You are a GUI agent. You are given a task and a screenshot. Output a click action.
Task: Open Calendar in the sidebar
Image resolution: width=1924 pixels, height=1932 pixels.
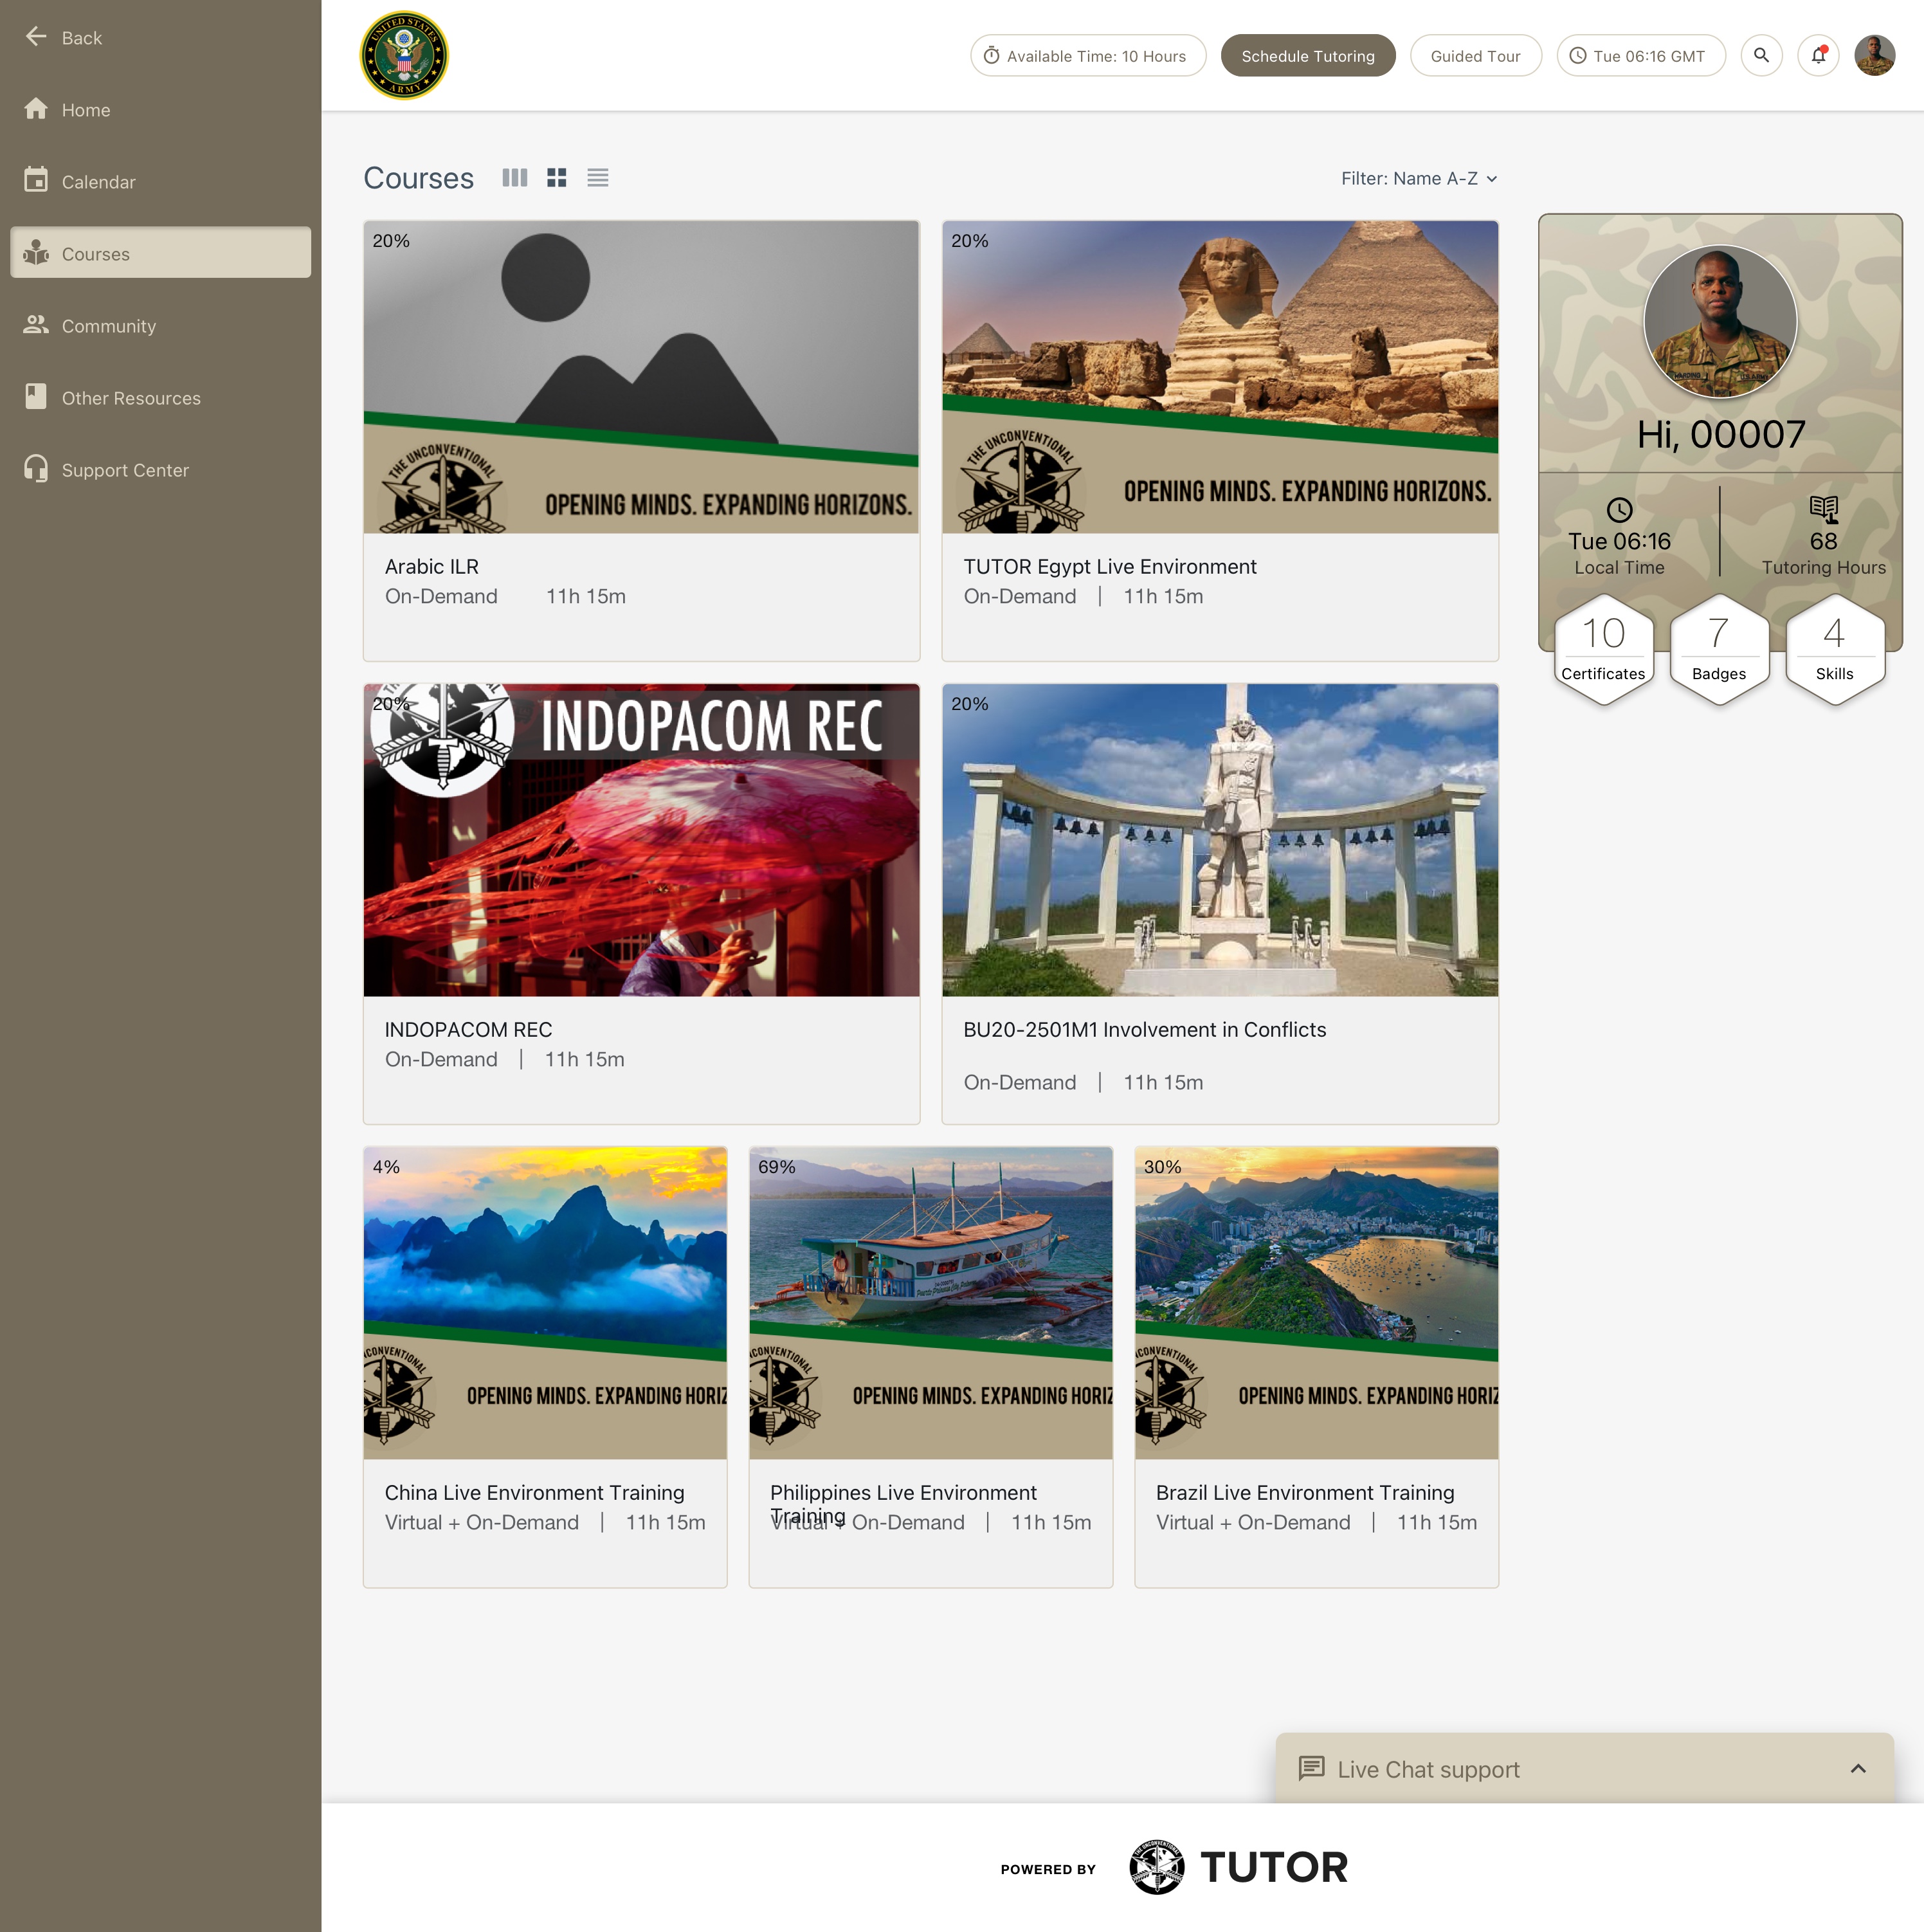point(160,182)
